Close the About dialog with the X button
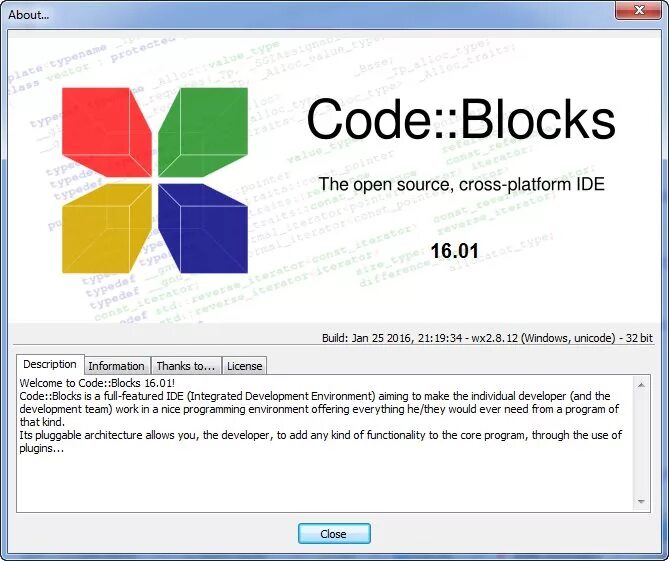669x561 pixels. click(x=638, y=10)
